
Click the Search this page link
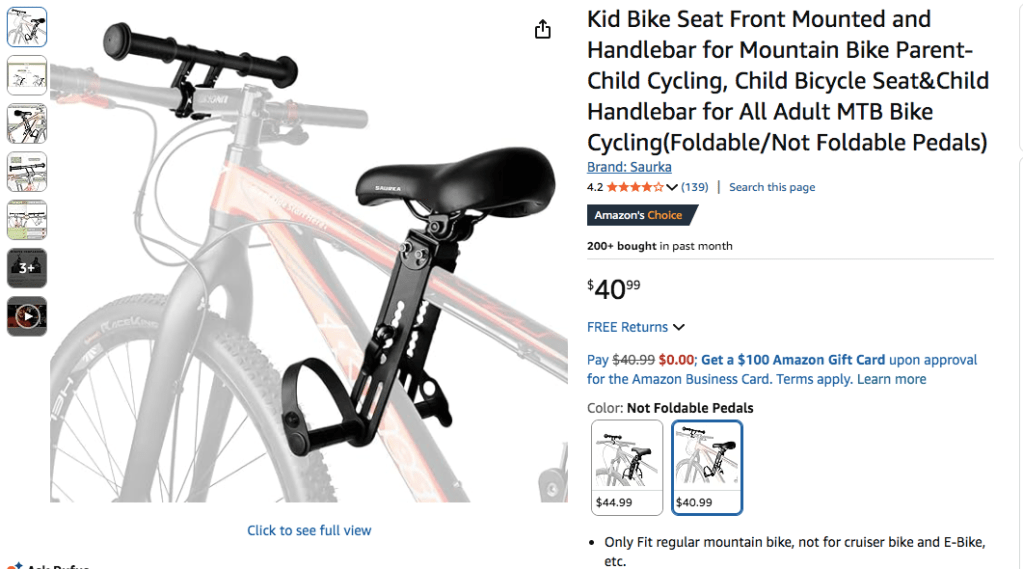[772, 187]
